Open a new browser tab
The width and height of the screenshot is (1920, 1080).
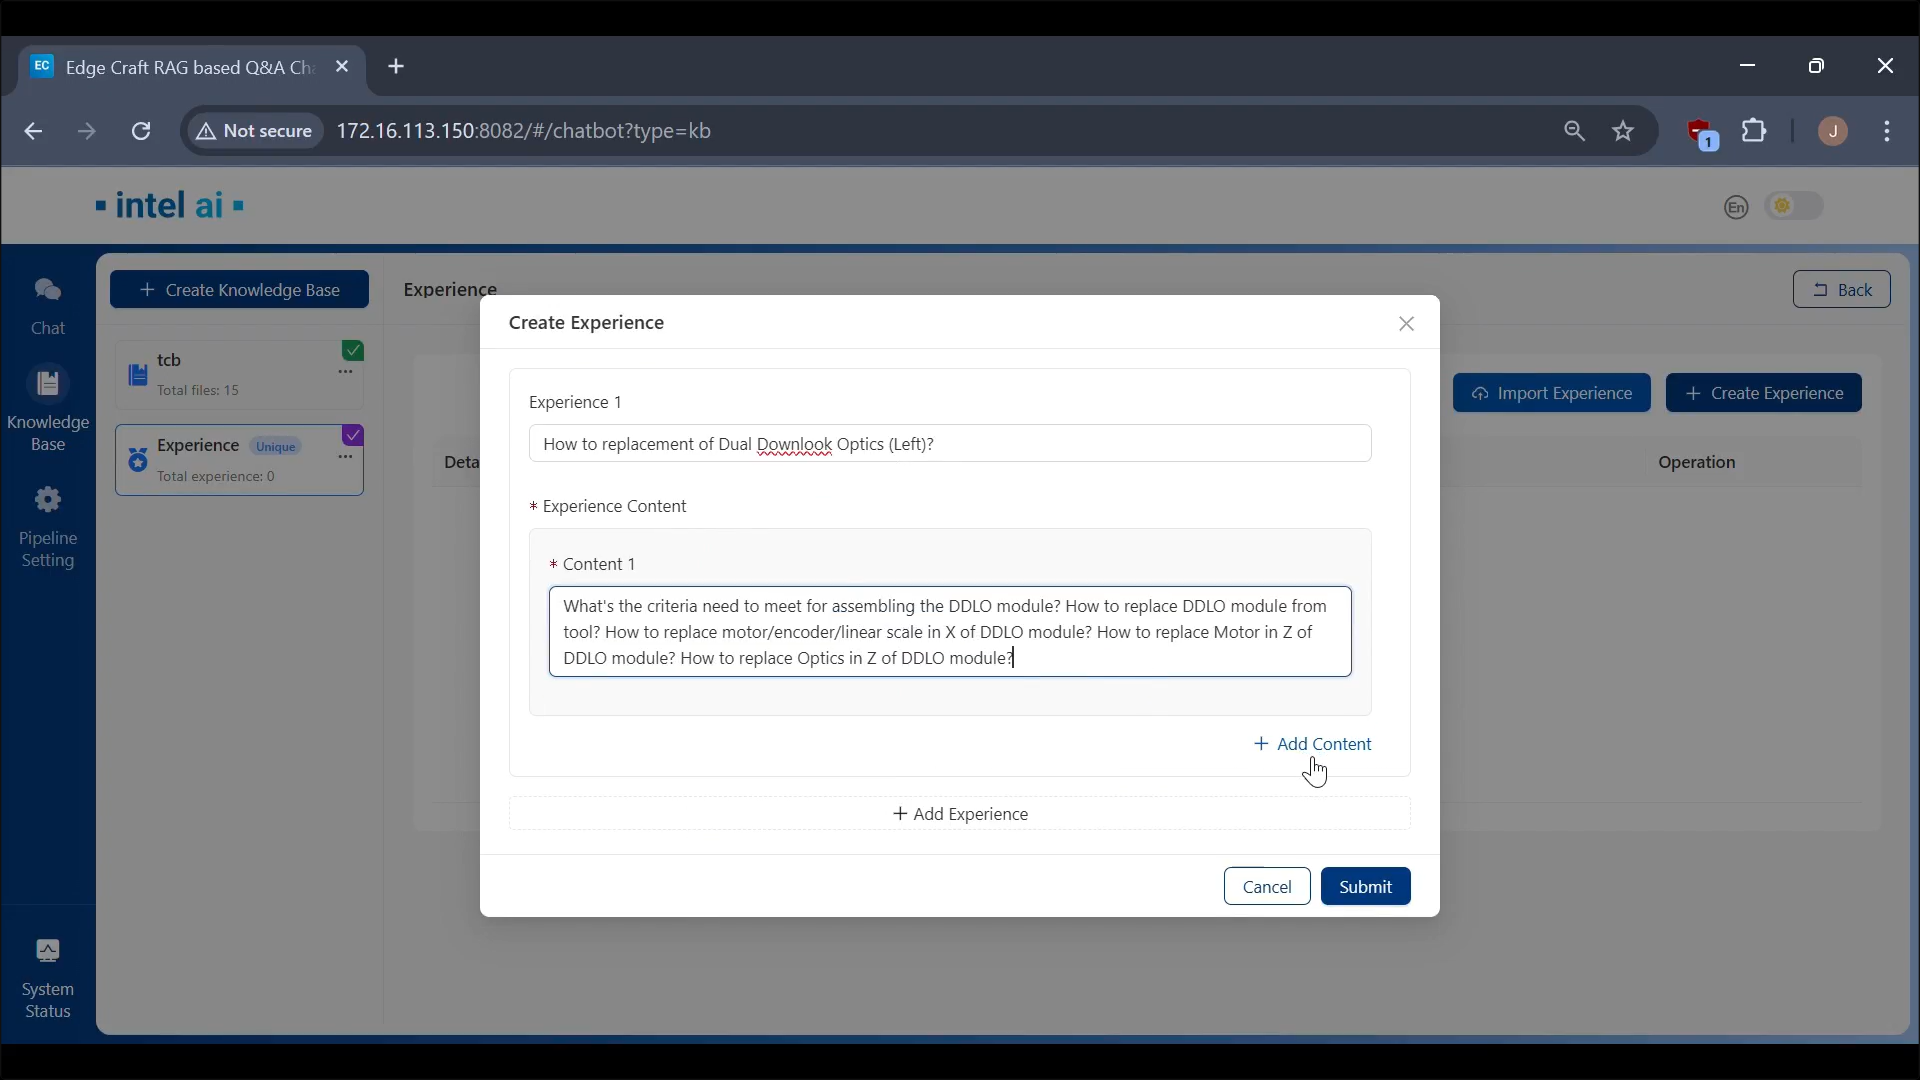pyautogui.click(x=396, y=67)
